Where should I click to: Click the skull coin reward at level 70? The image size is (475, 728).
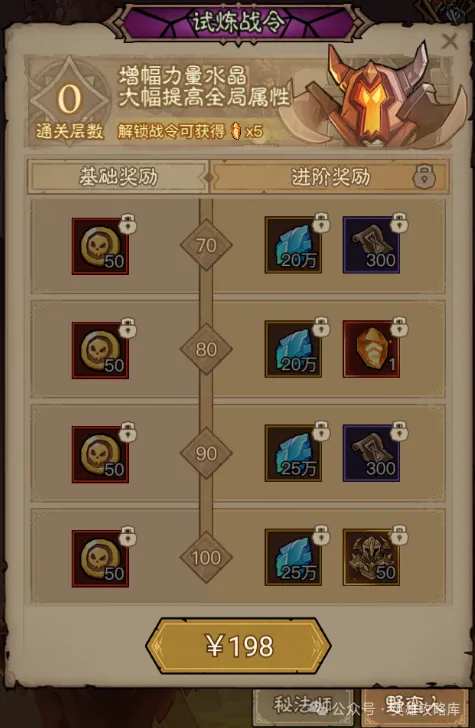[100, 247]
